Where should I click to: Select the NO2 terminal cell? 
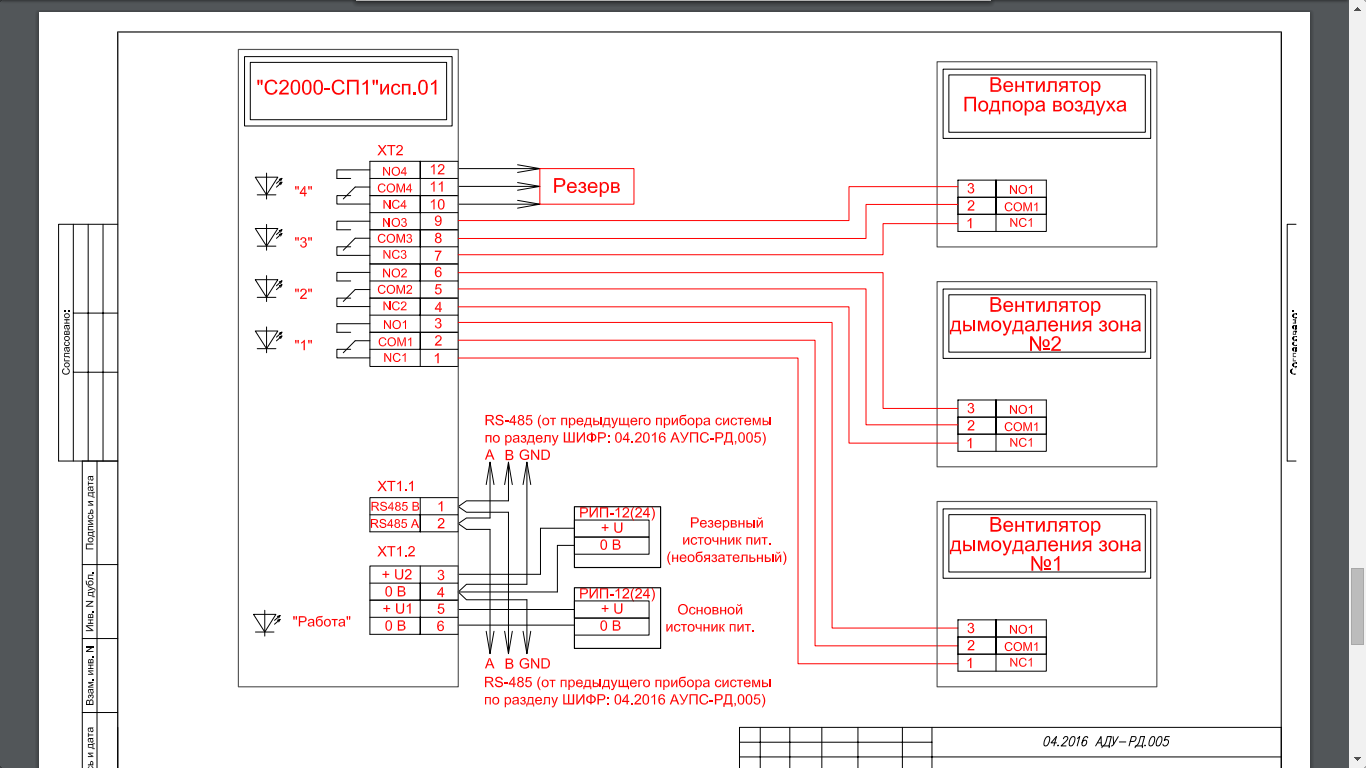click(395, 272)
